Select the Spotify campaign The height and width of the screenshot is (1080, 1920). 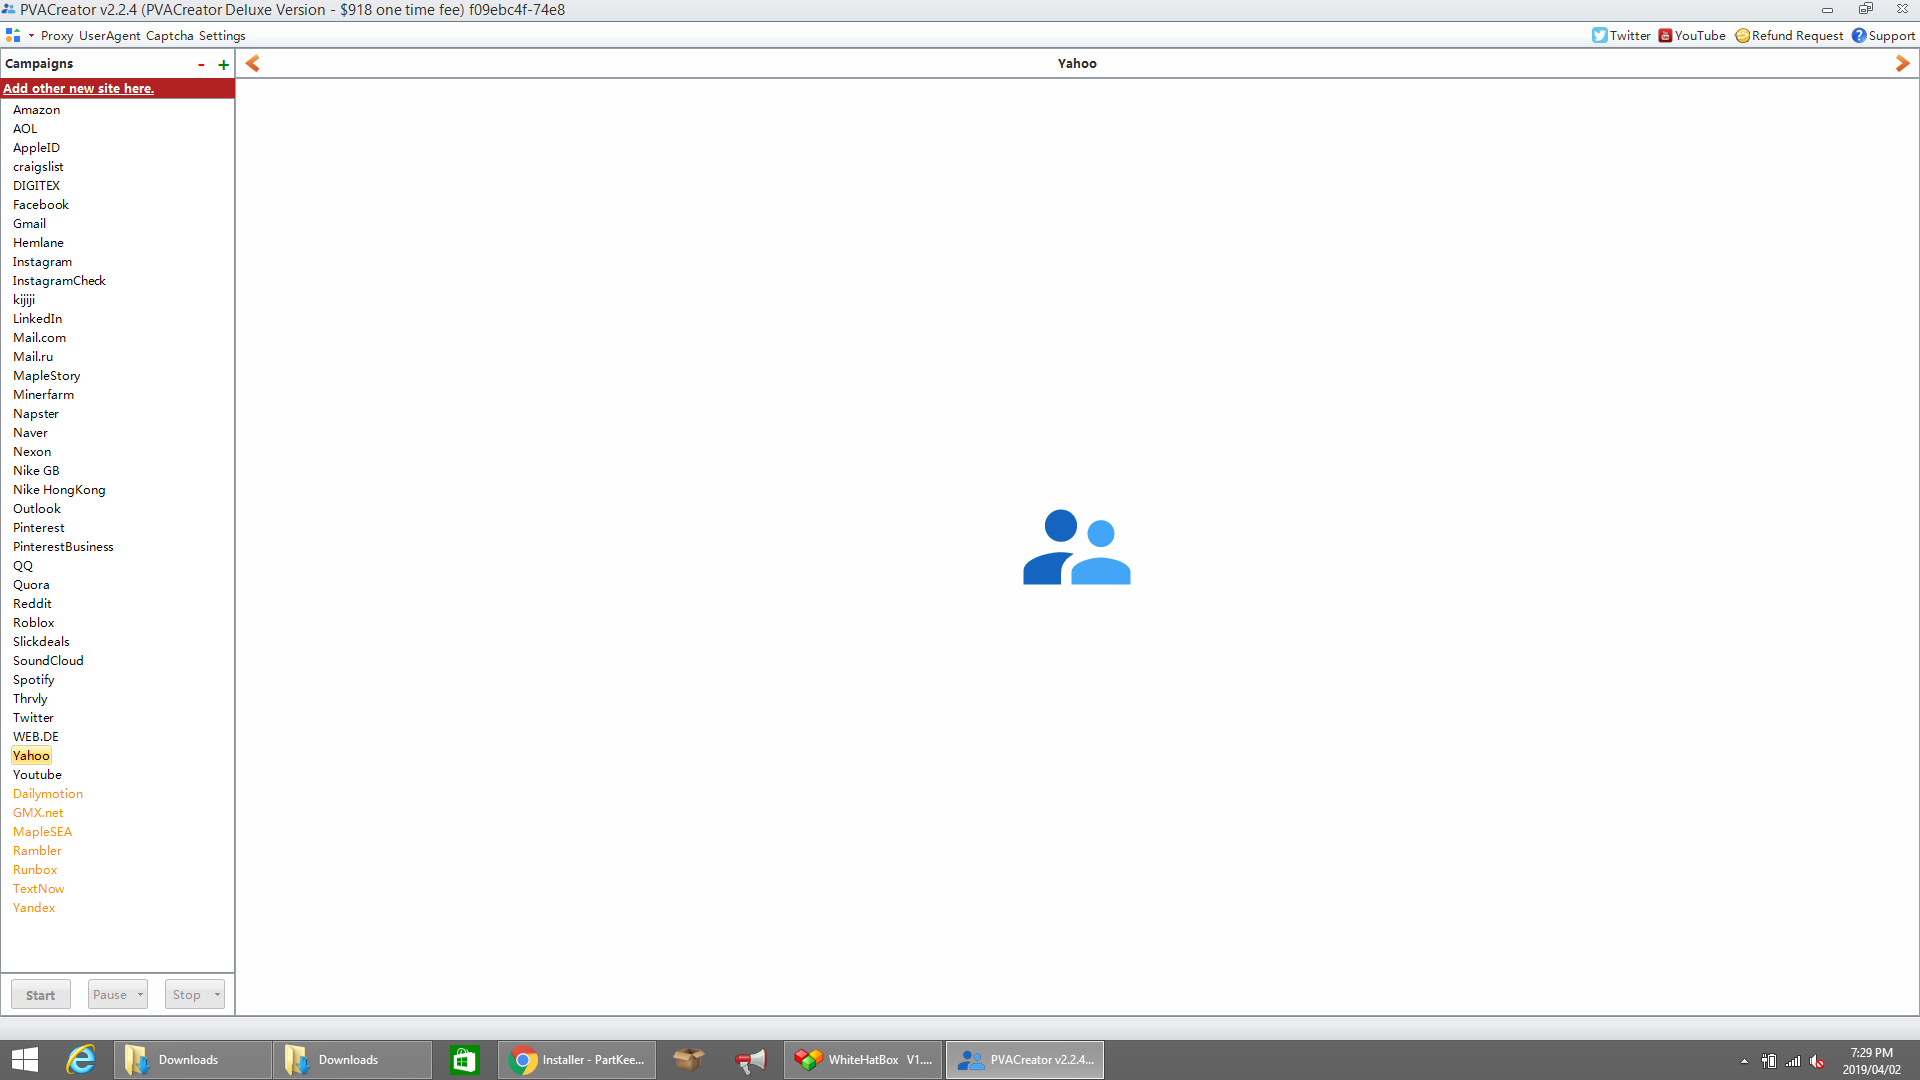pyautogui.click(x=33, y=679)
